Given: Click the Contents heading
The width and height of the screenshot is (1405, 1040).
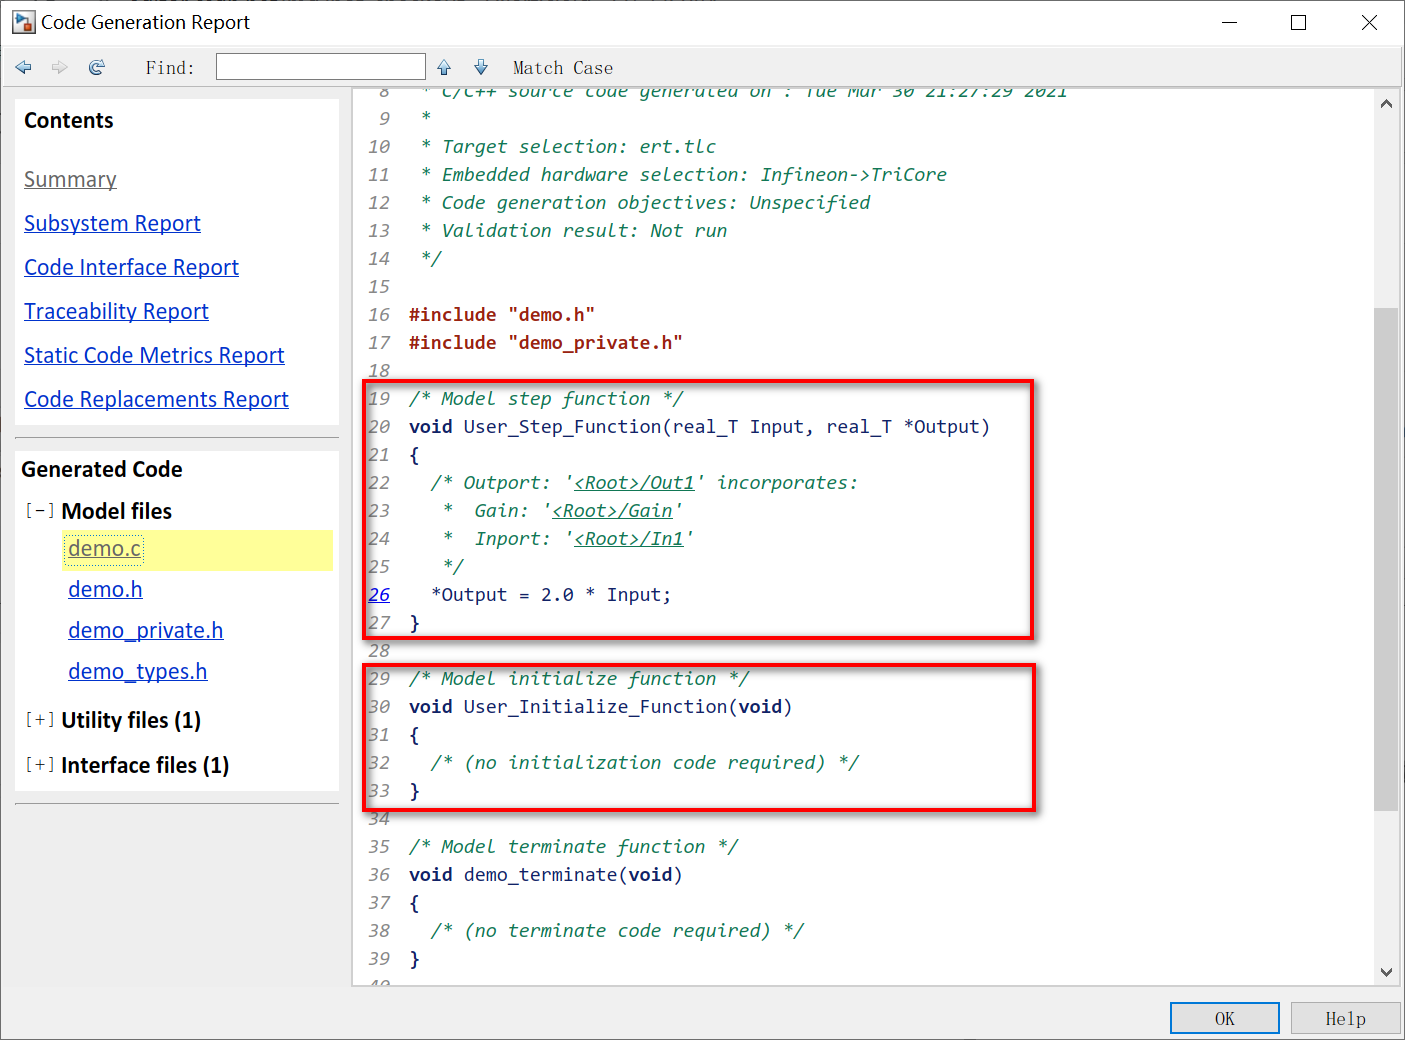Looking at the screenshot, I should click(69, 121).
